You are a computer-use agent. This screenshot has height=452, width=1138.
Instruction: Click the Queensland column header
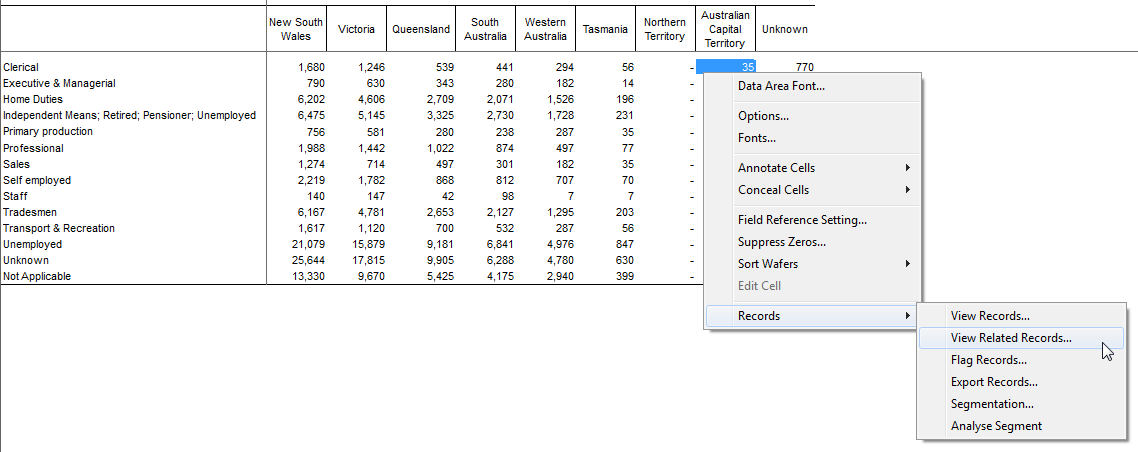click(x=420, y=29)
